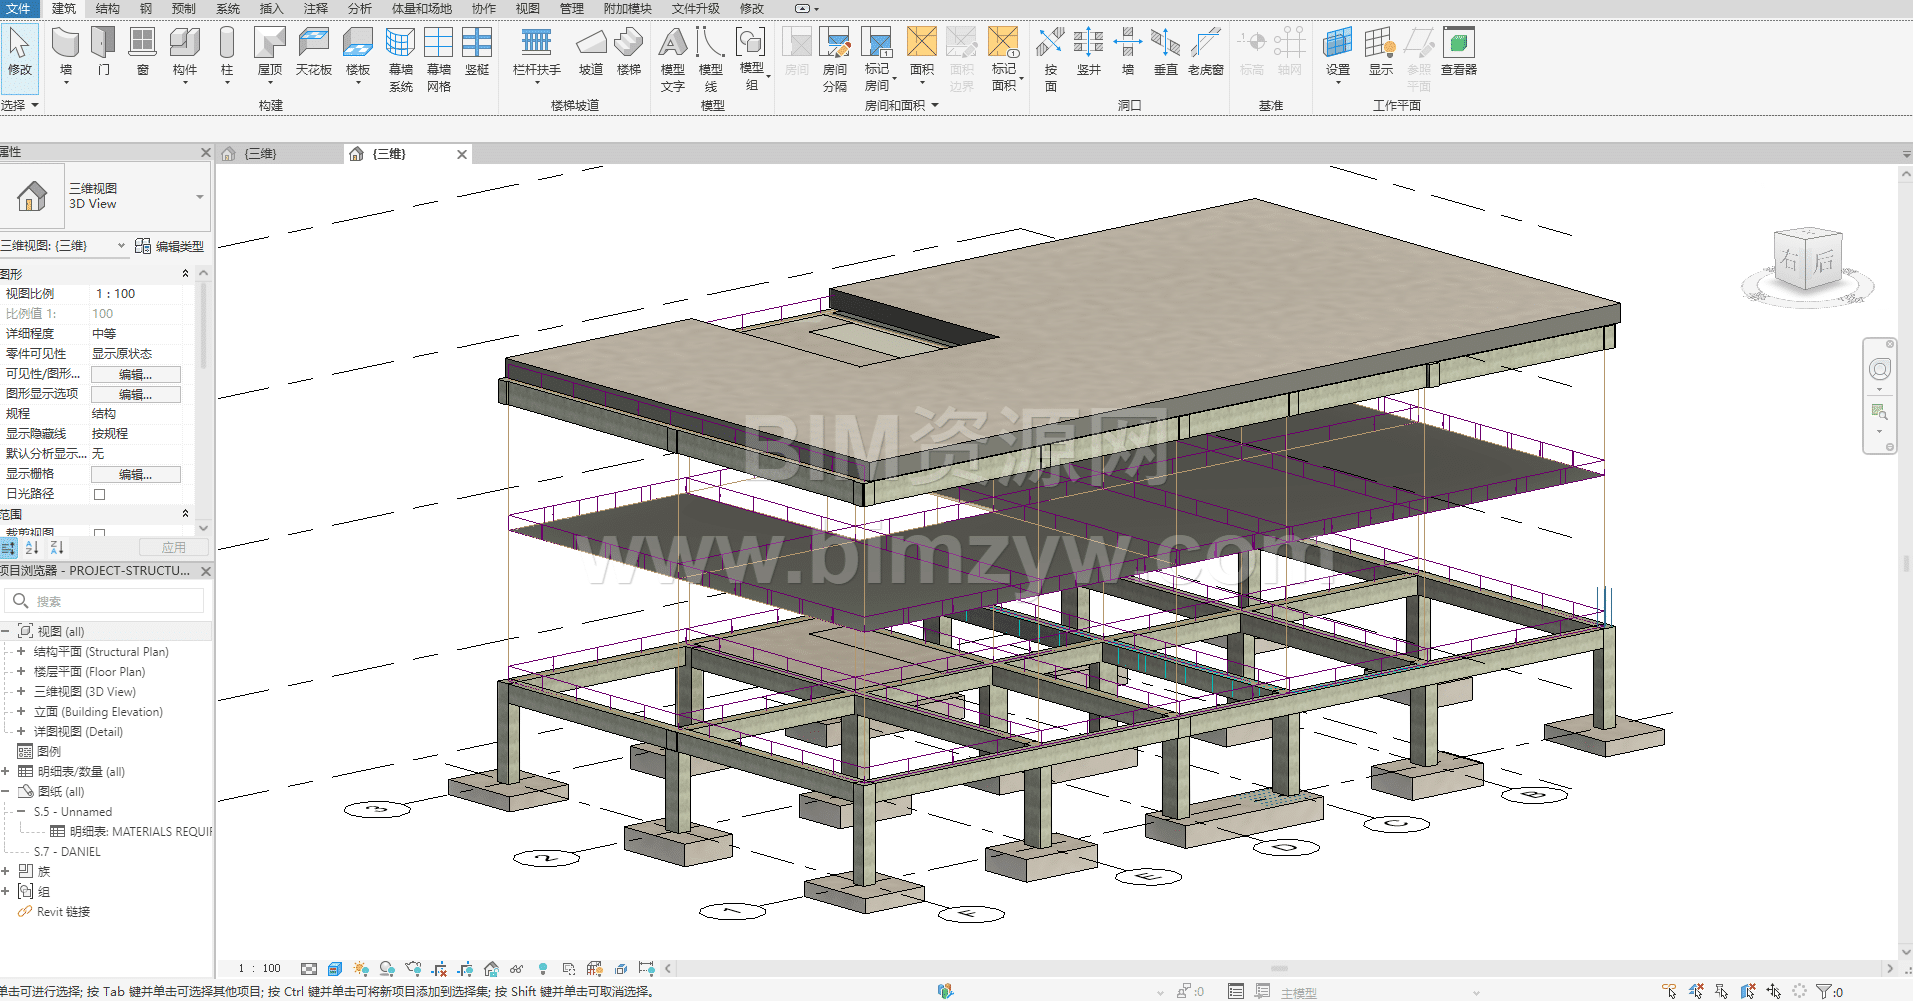Switch to the Structure (结构) ribbon tab

[107, 8]
